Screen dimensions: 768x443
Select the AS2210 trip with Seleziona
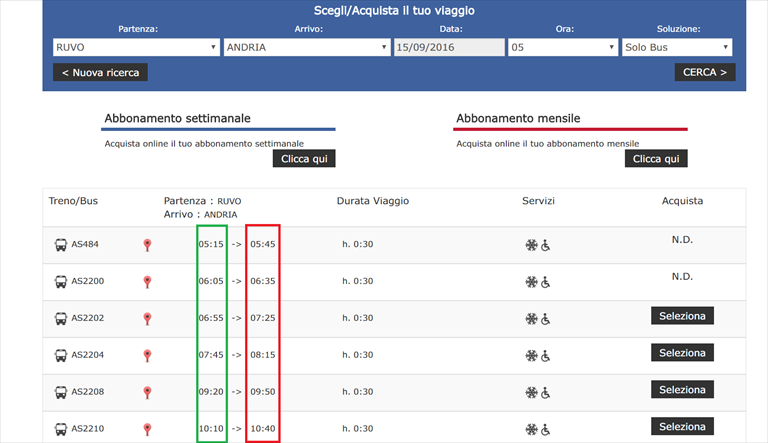682,426
